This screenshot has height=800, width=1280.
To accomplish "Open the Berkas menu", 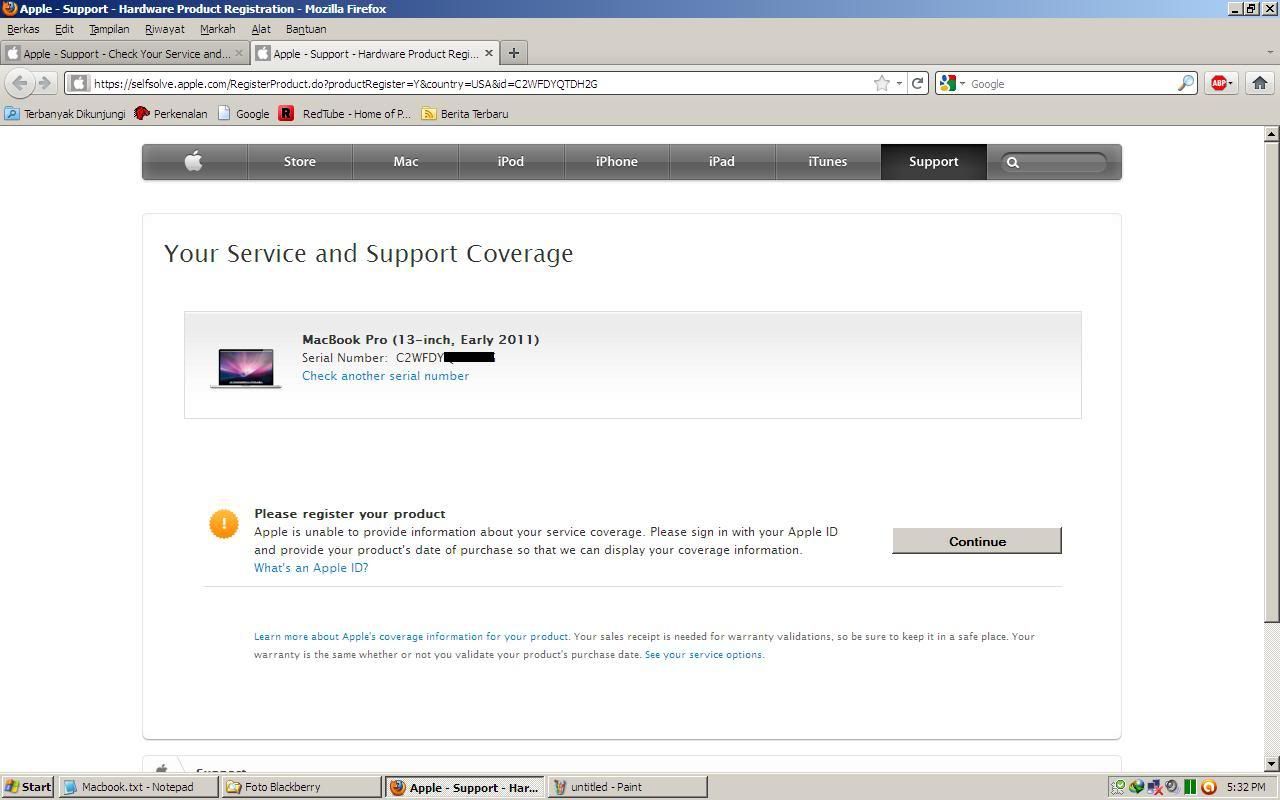I will (23, 29).
